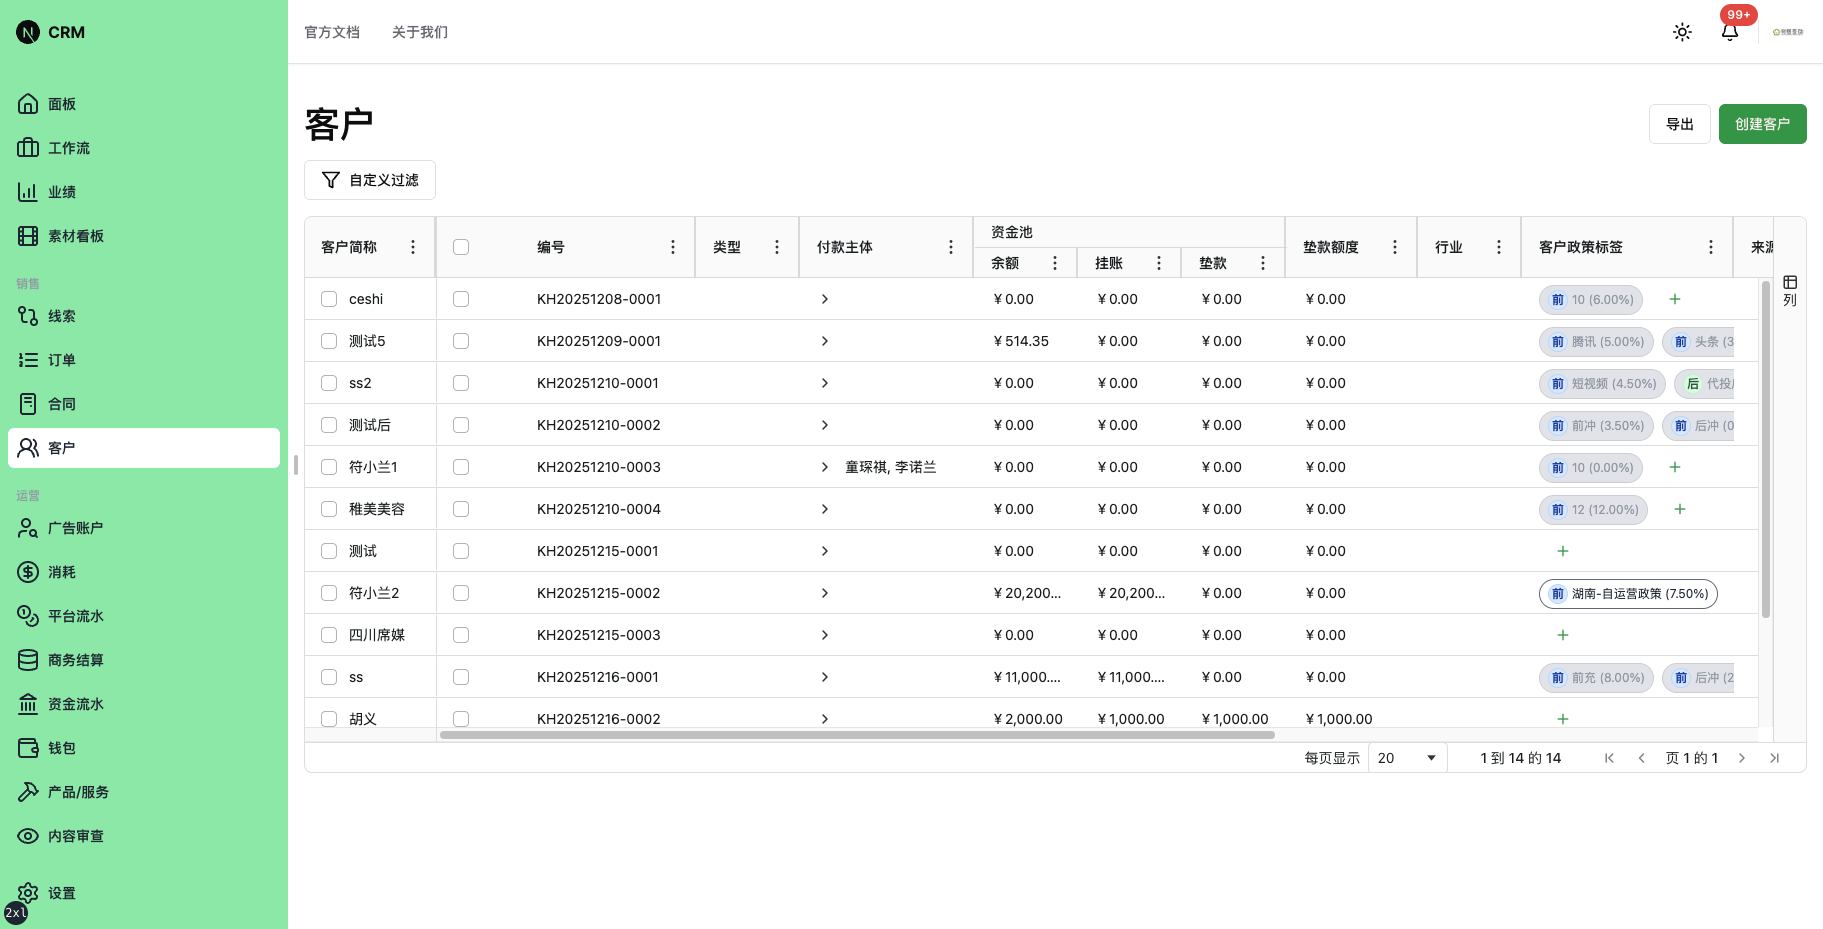Viewport: 1823px width, 929px height.
Task: Tick the checkbox next to 符小兰2
Action: click(x=329, y=592)
